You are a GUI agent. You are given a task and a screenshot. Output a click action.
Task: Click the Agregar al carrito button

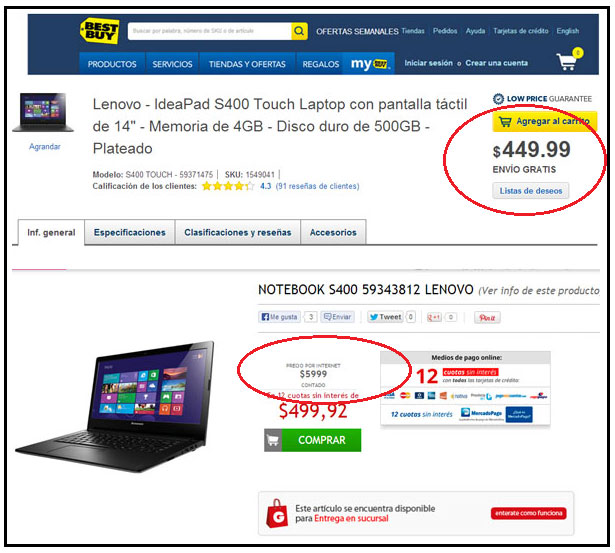pyautogui.click(x=545, y=122)
